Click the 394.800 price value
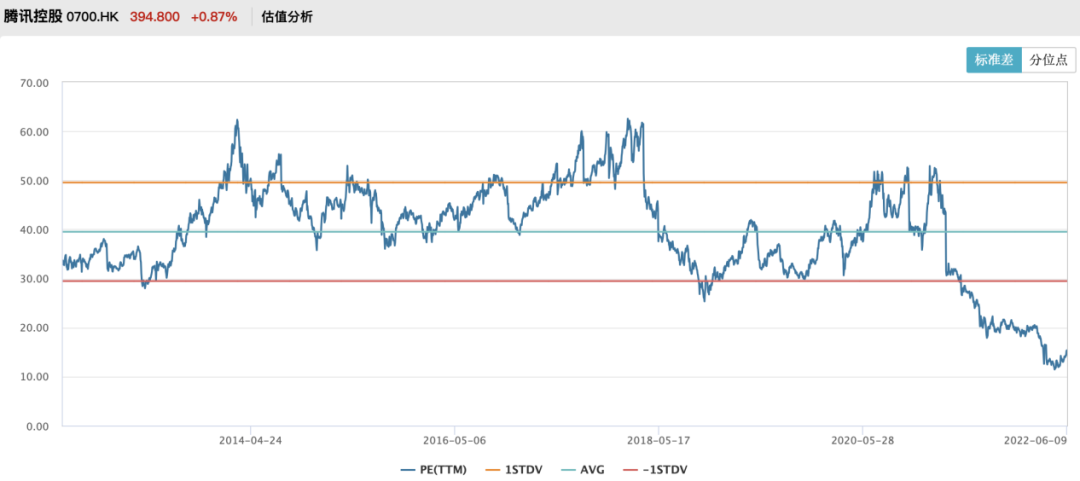 [156, 17]
